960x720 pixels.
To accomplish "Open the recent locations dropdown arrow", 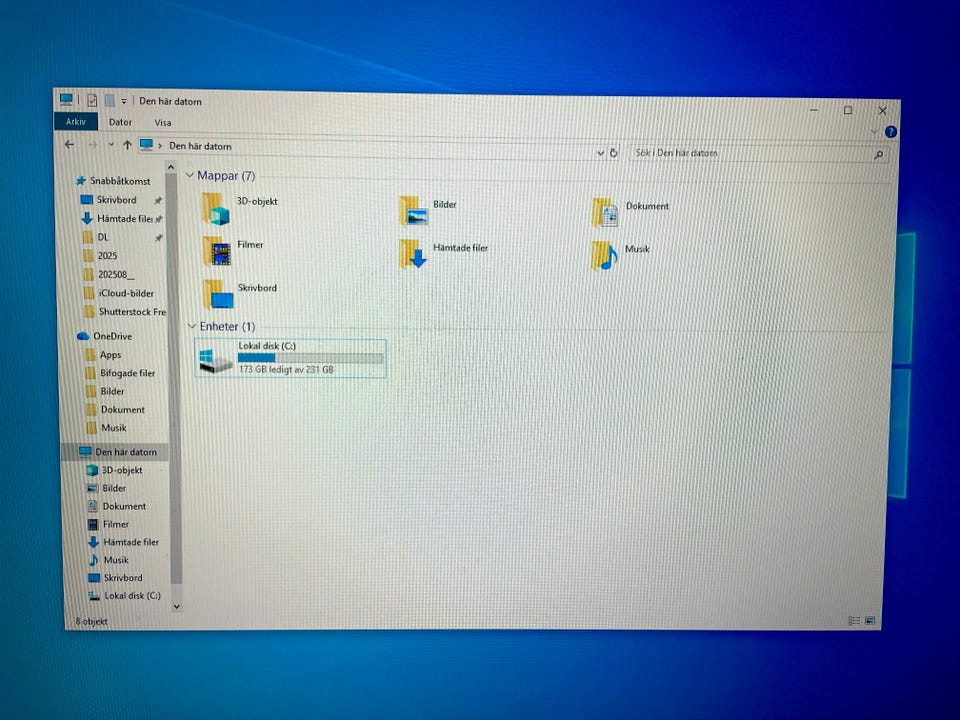I will point(111,145).
